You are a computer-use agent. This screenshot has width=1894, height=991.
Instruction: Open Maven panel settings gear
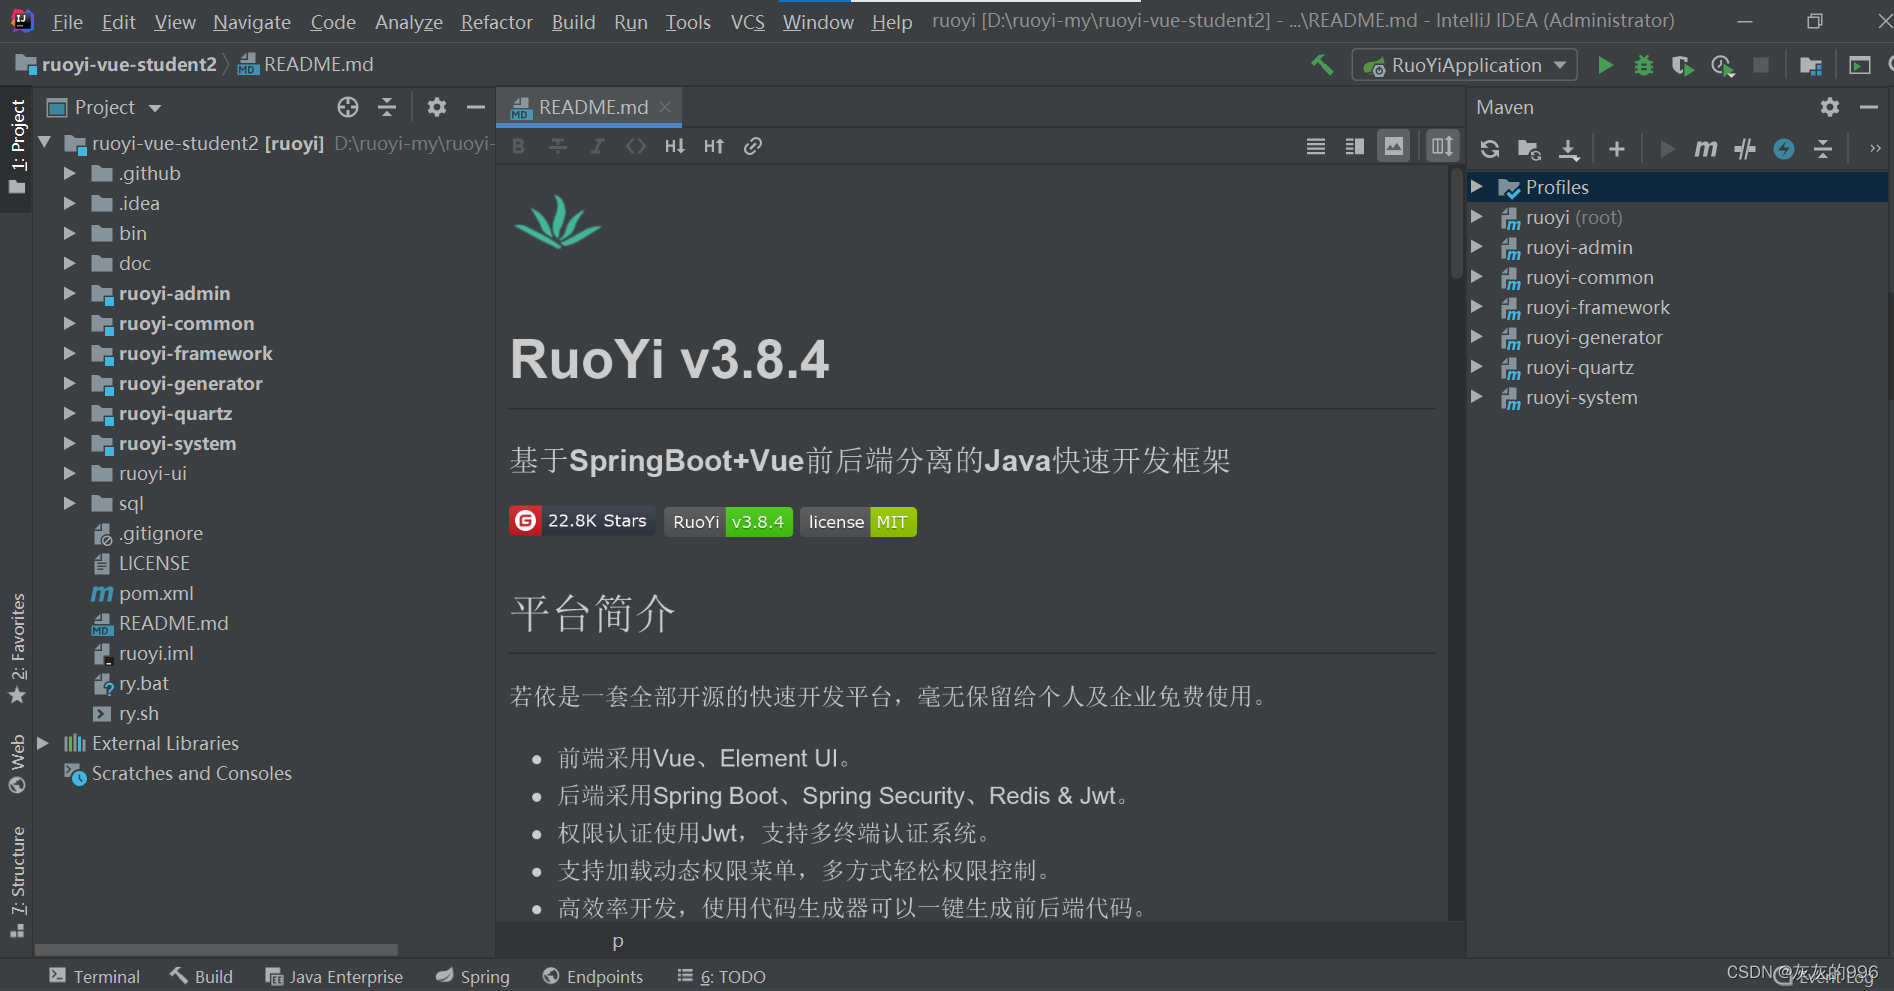1830,107
